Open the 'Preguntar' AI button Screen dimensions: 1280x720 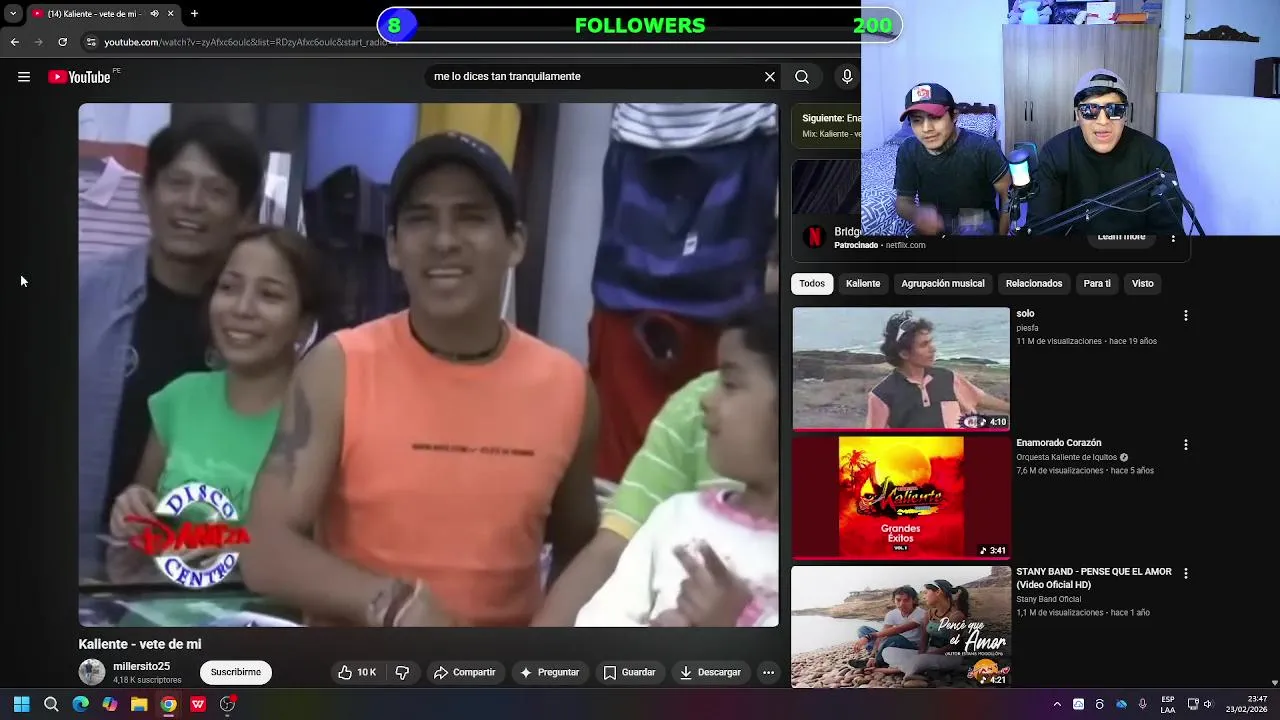(x=549, y=672)
